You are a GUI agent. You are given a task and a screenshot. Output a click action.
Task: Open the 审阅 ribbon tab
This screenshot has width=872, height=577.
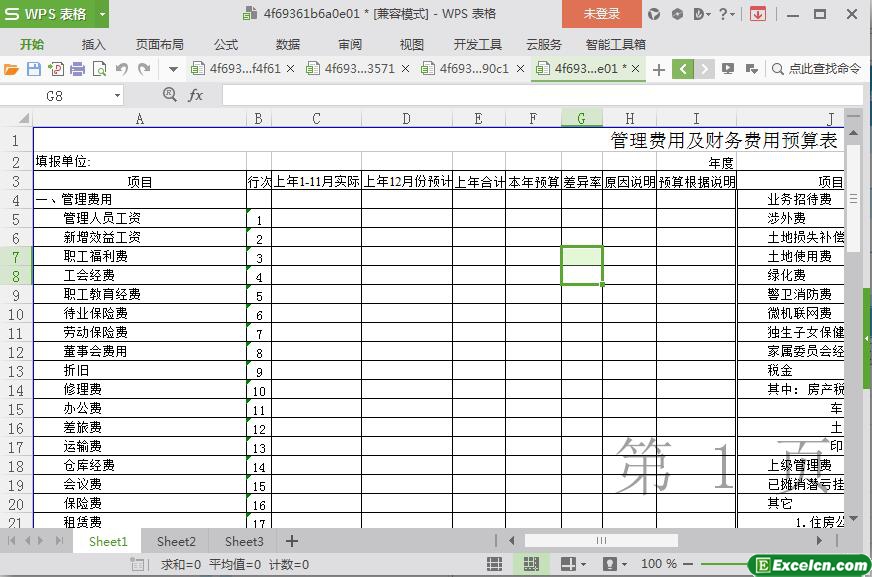pyautogui.click(x=350, y=44)
